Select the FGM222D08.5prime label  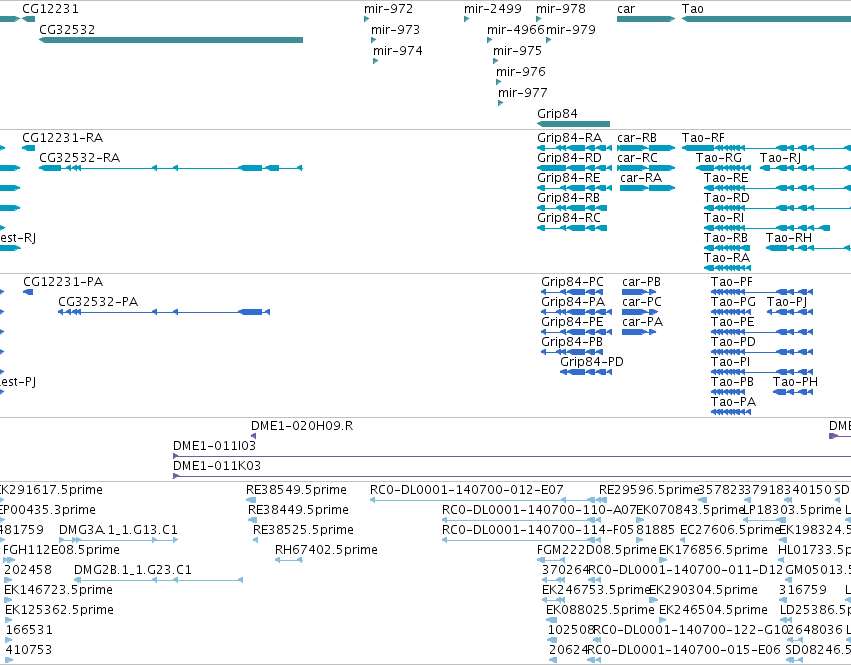pos(596,550)
